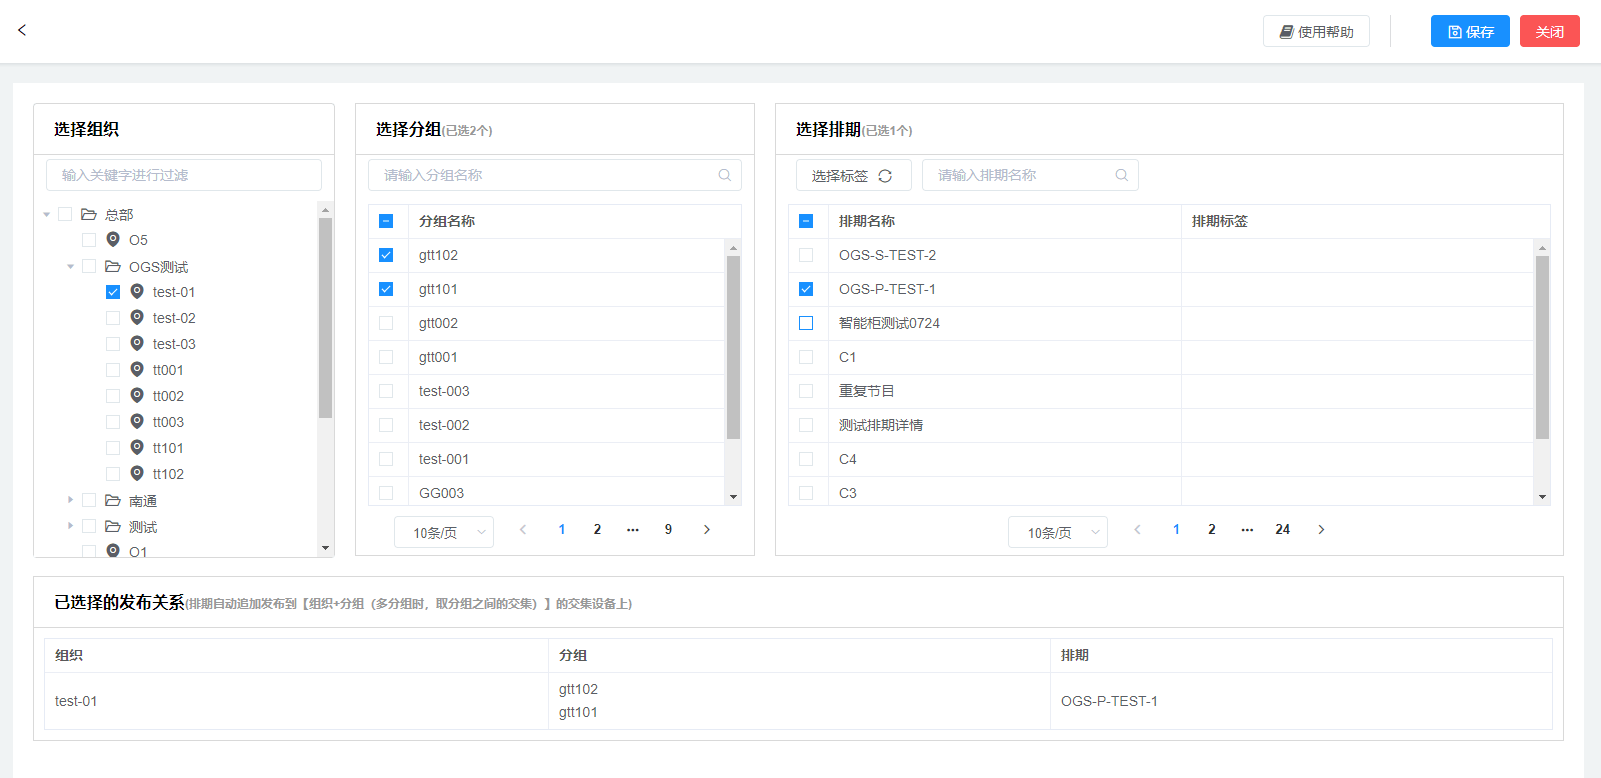The height and width of the screenshot is (778, 1601).
Task: Click the C4 schedule row
Action: click(1161, 459)
